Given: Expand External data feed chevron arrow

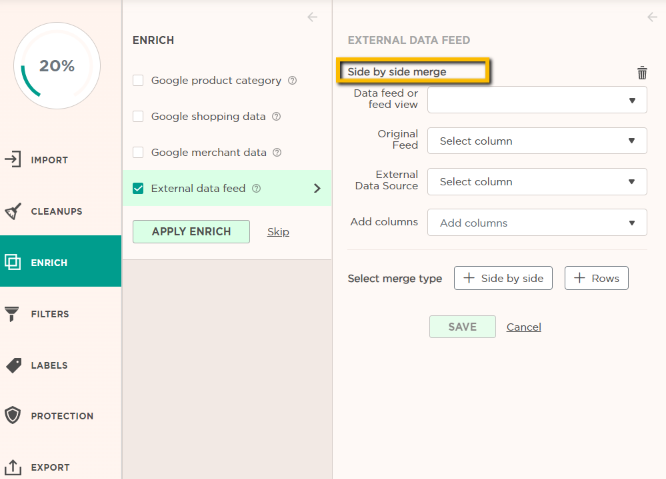Looking at the screenshot, I should point(317,188).
